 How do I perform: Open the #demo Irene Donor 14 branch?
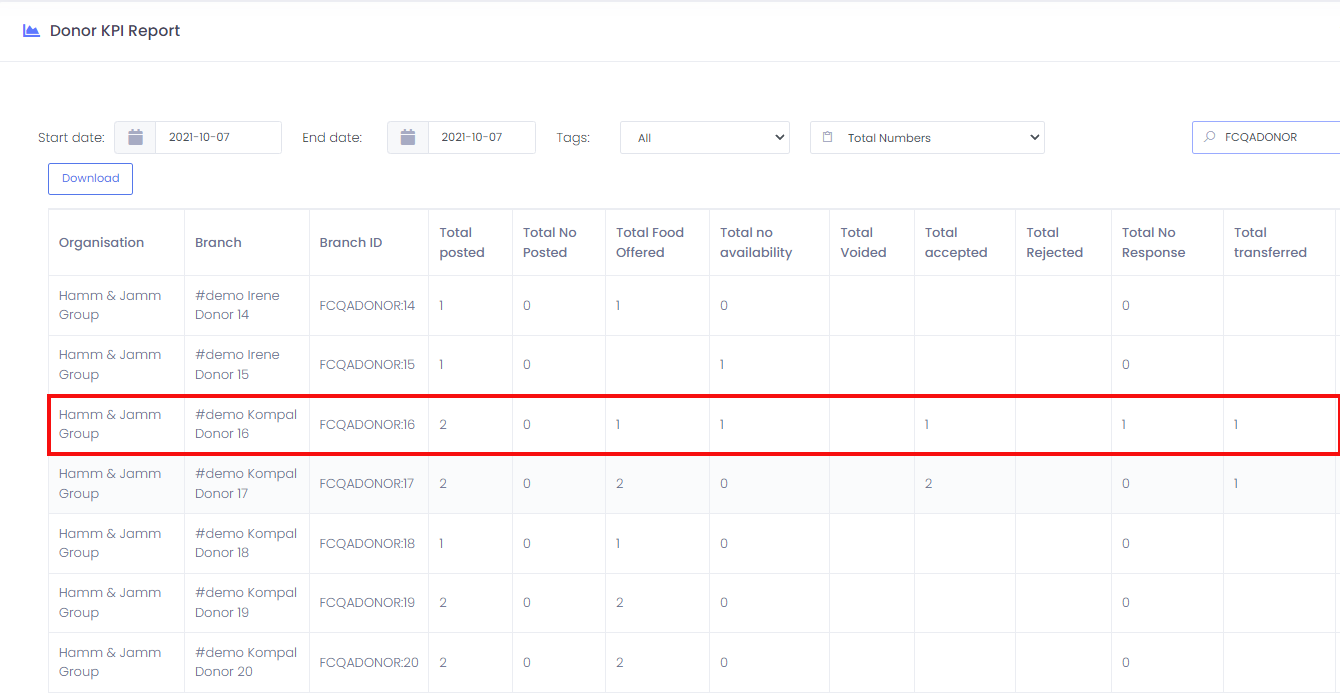[237, 305]
